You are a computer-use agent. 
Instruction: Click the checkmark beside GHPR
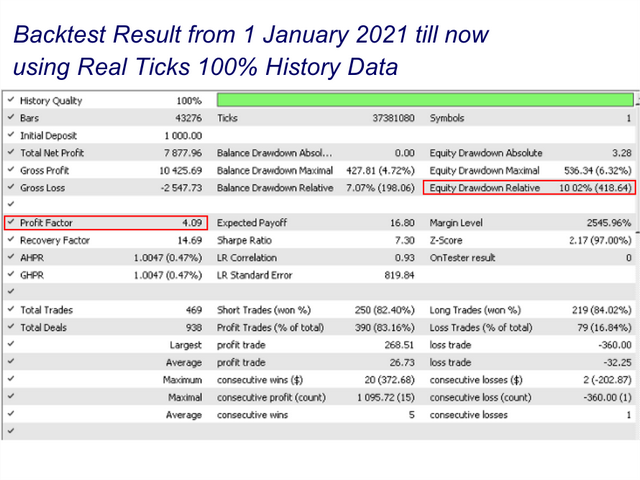point(11,275)
